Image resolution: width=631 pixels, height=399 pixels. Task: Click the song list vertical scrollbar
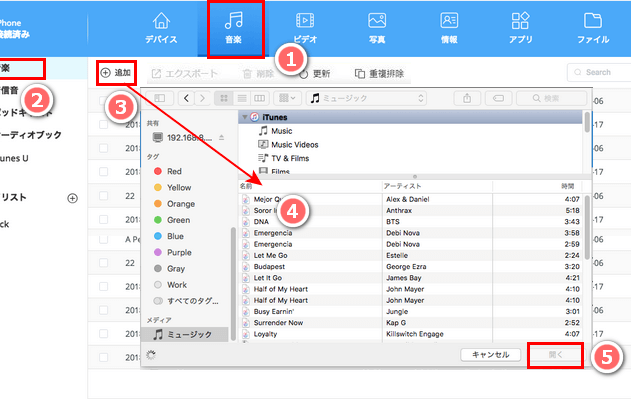coord(587,227)
